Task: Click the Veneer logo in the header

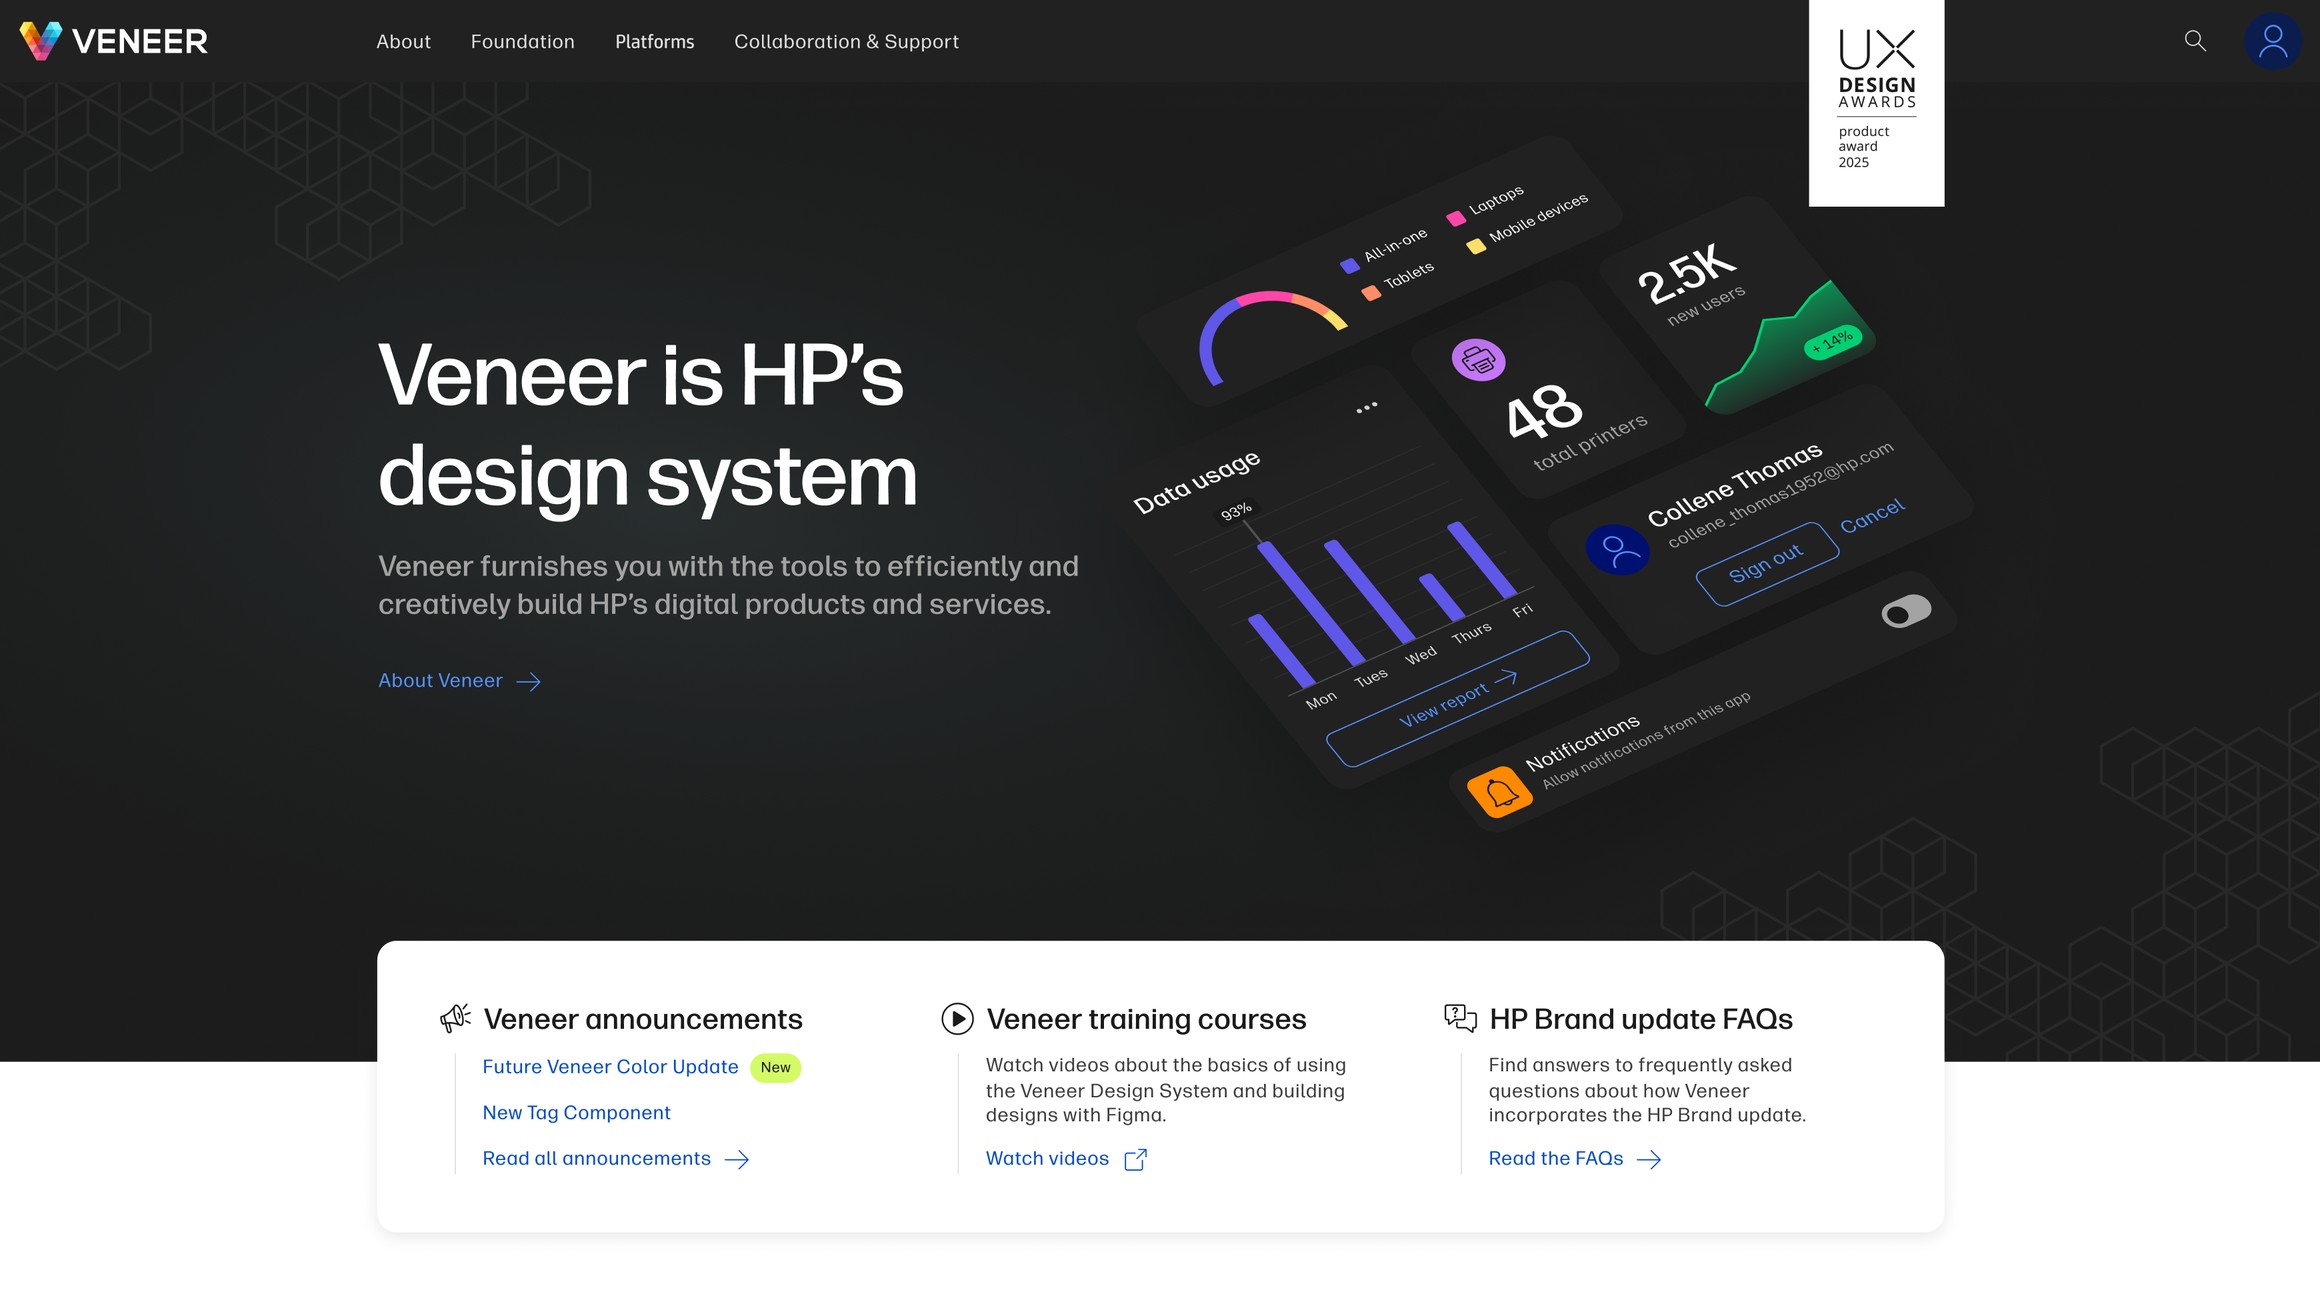Action: coord(113,41)
